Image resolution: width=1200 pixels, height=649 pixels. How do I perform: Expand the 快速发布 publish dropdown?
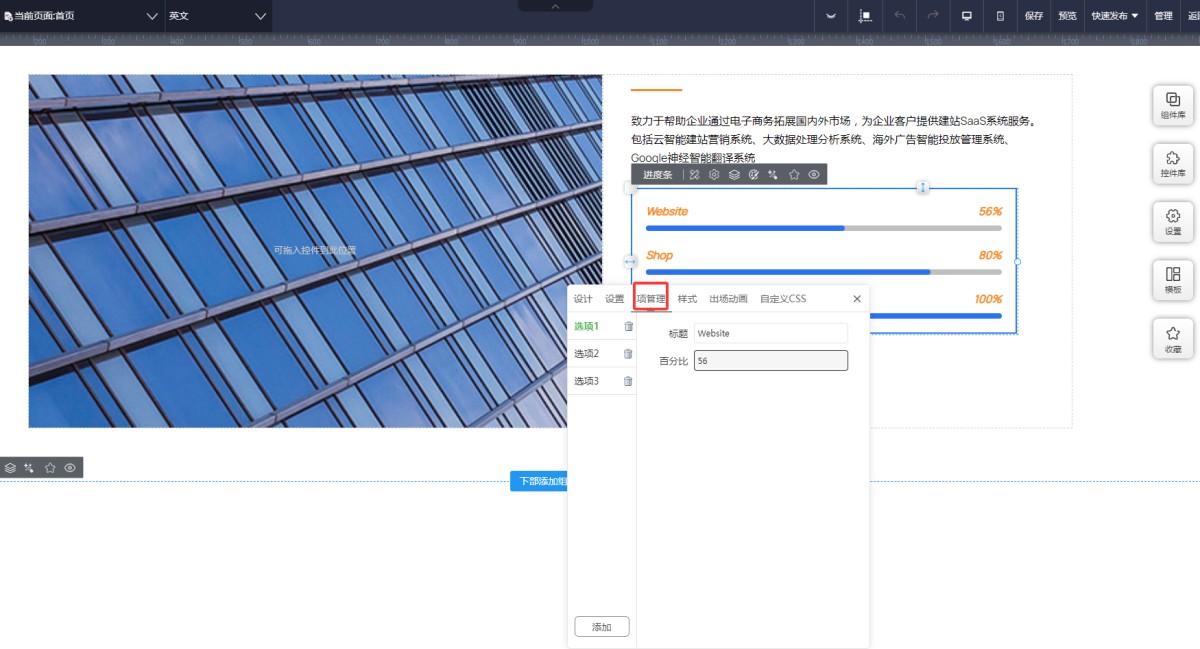(x=1114, y=16)
